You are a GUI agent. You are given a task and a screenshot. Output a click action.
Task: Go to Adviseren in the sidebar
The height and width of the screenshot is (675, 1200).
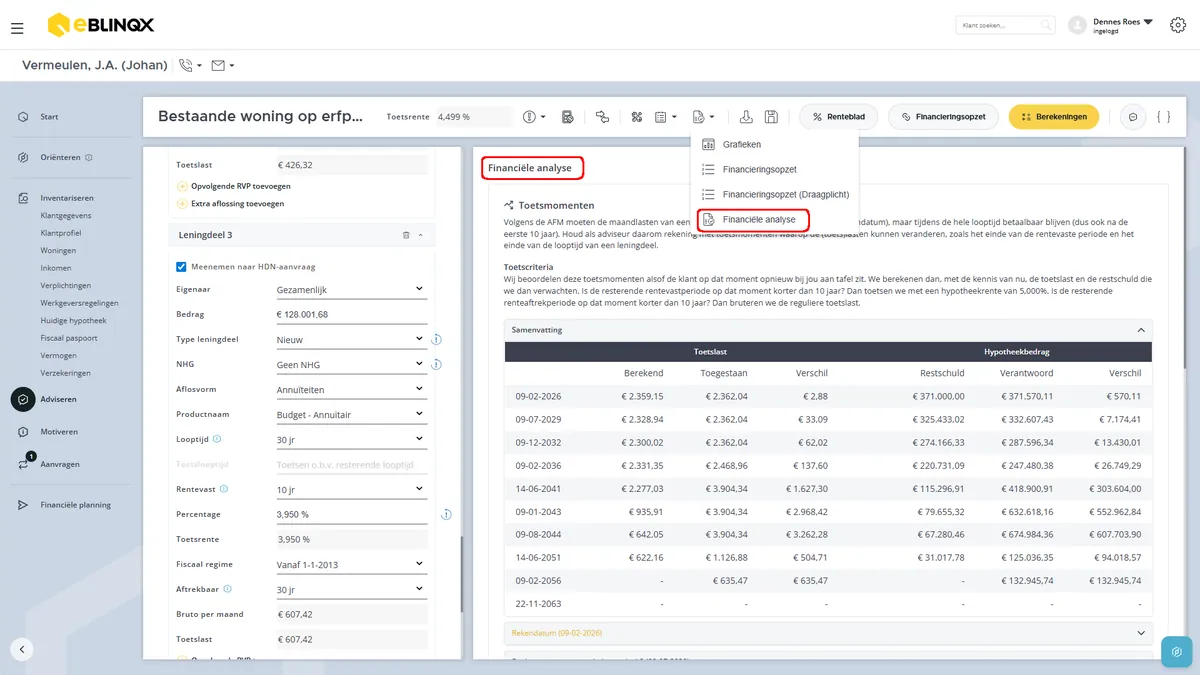click(58, 399)
